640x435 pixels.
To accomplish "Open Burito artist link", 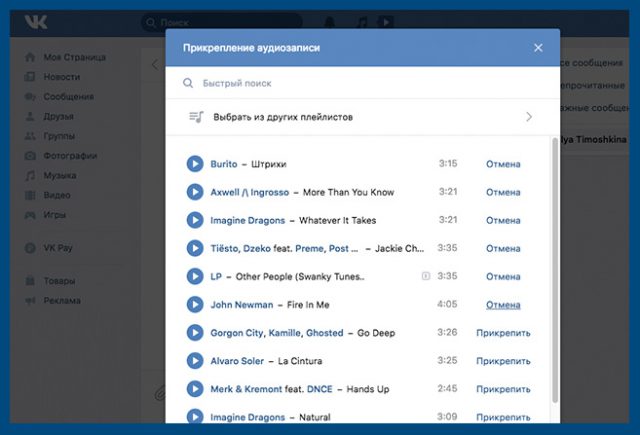I will (x=224, y=164).
